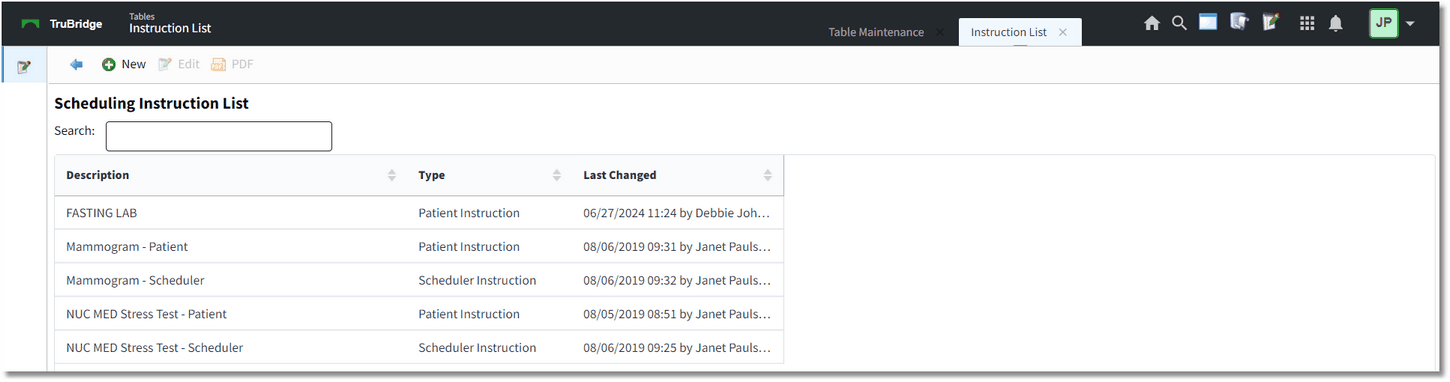This screenshot has width=1450, height=382.
Task: Create a New scheduling instruction
Action: coord(123,64)
